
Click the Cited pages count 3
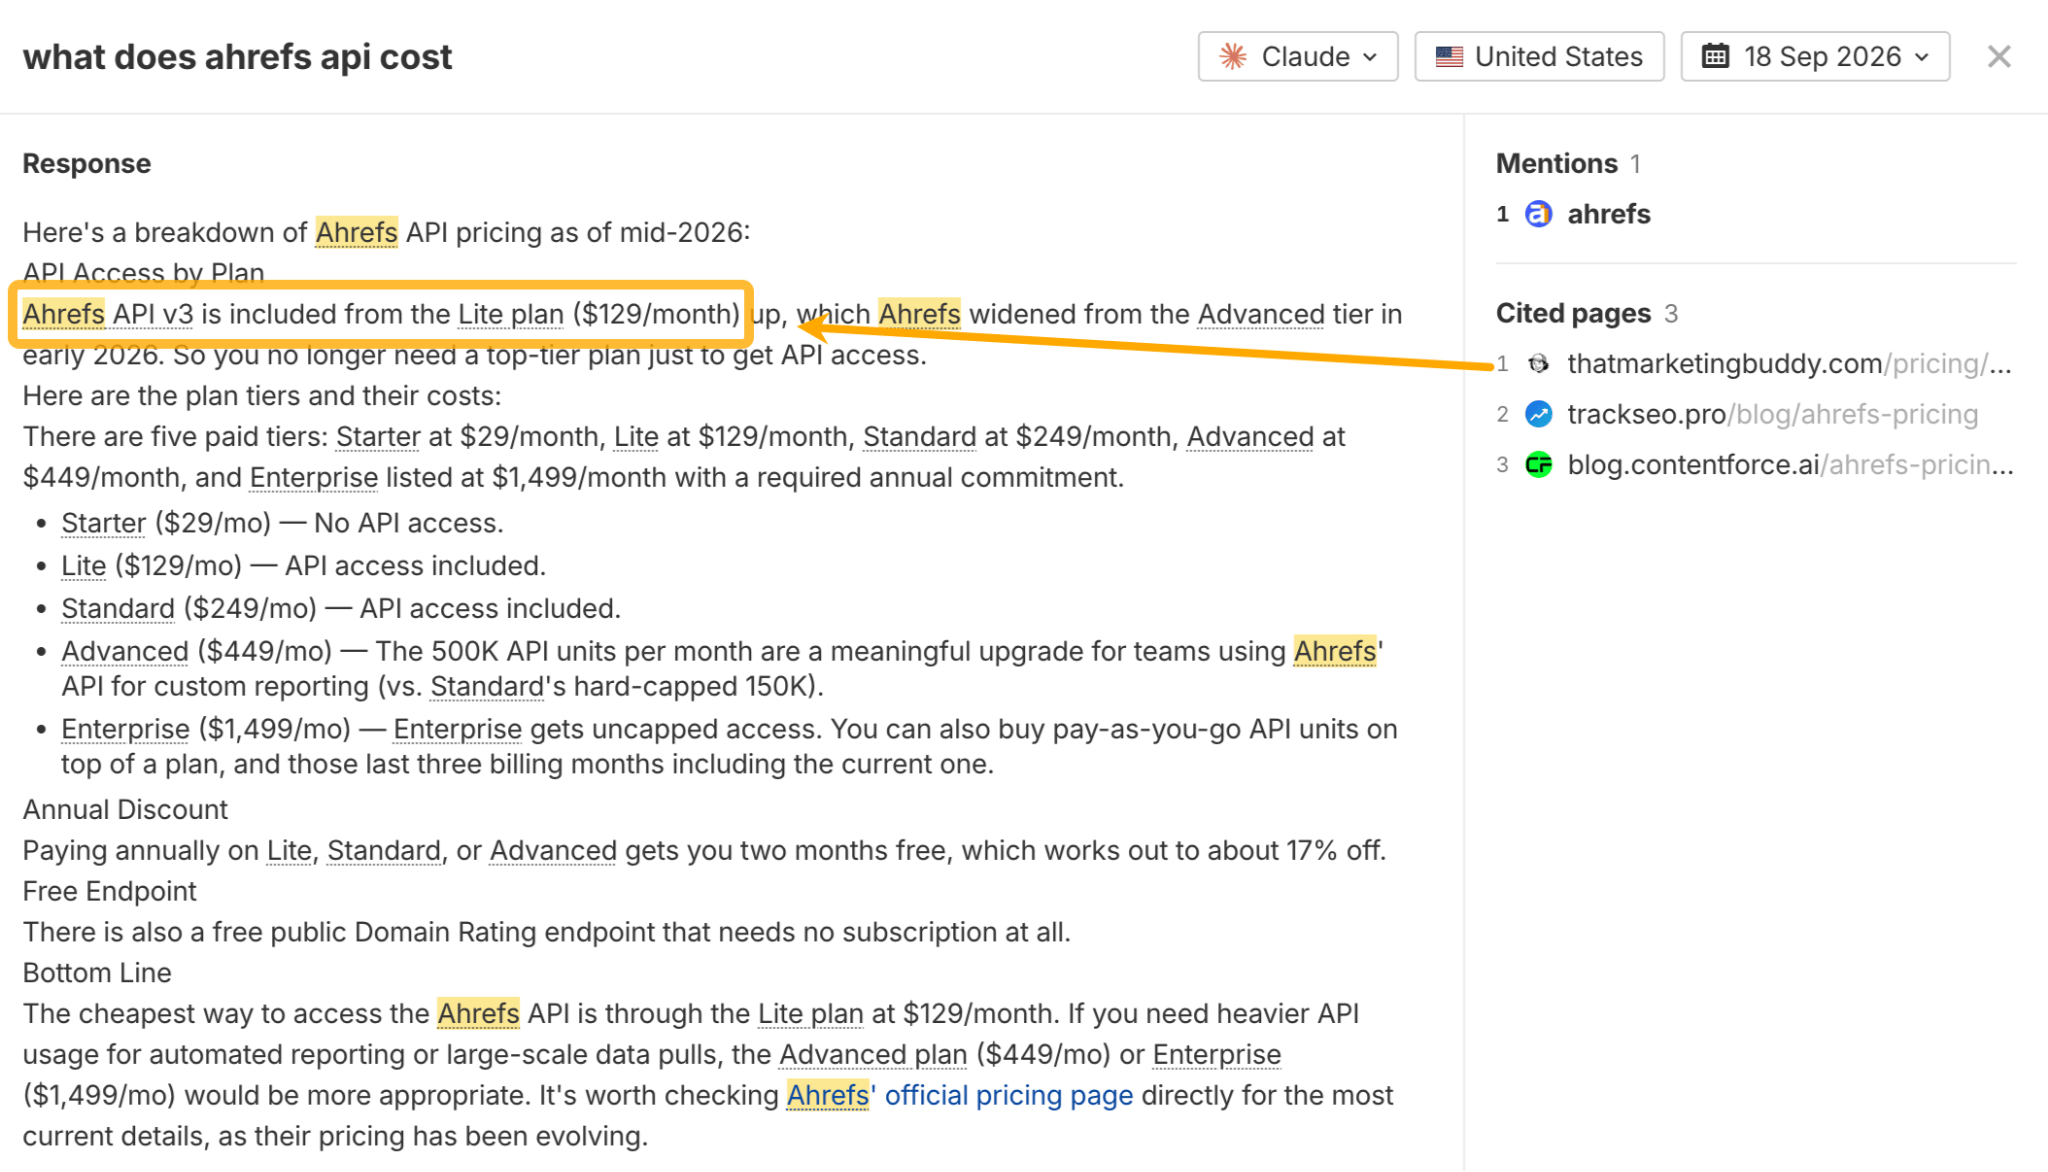(1671, 313)
